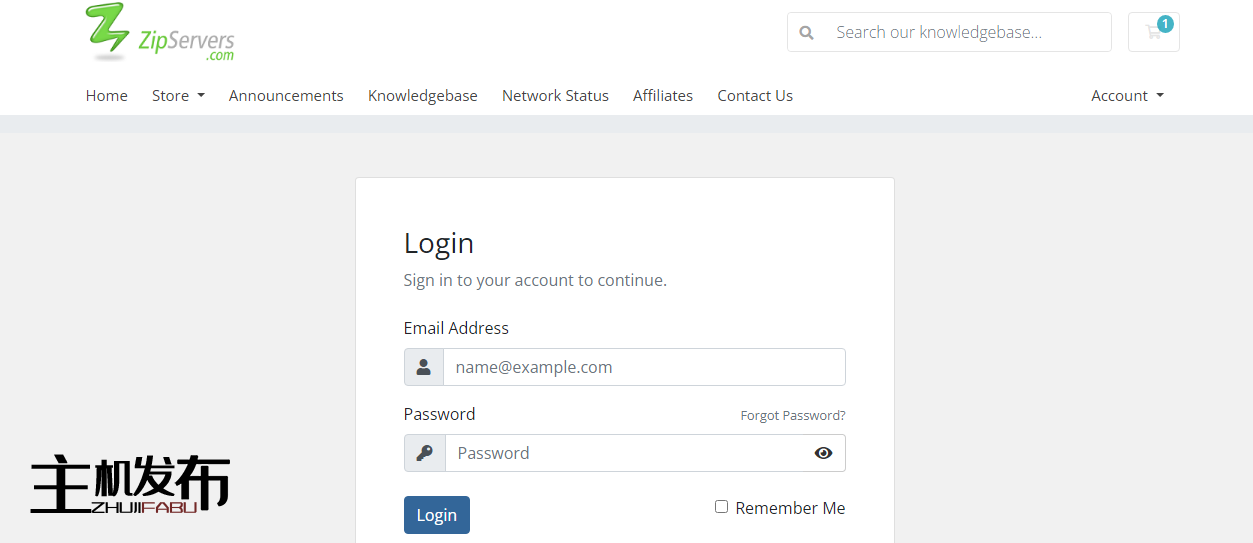The image size is (1253, 543).
Task: Click the Forgot Password? link
Action: 792,415
